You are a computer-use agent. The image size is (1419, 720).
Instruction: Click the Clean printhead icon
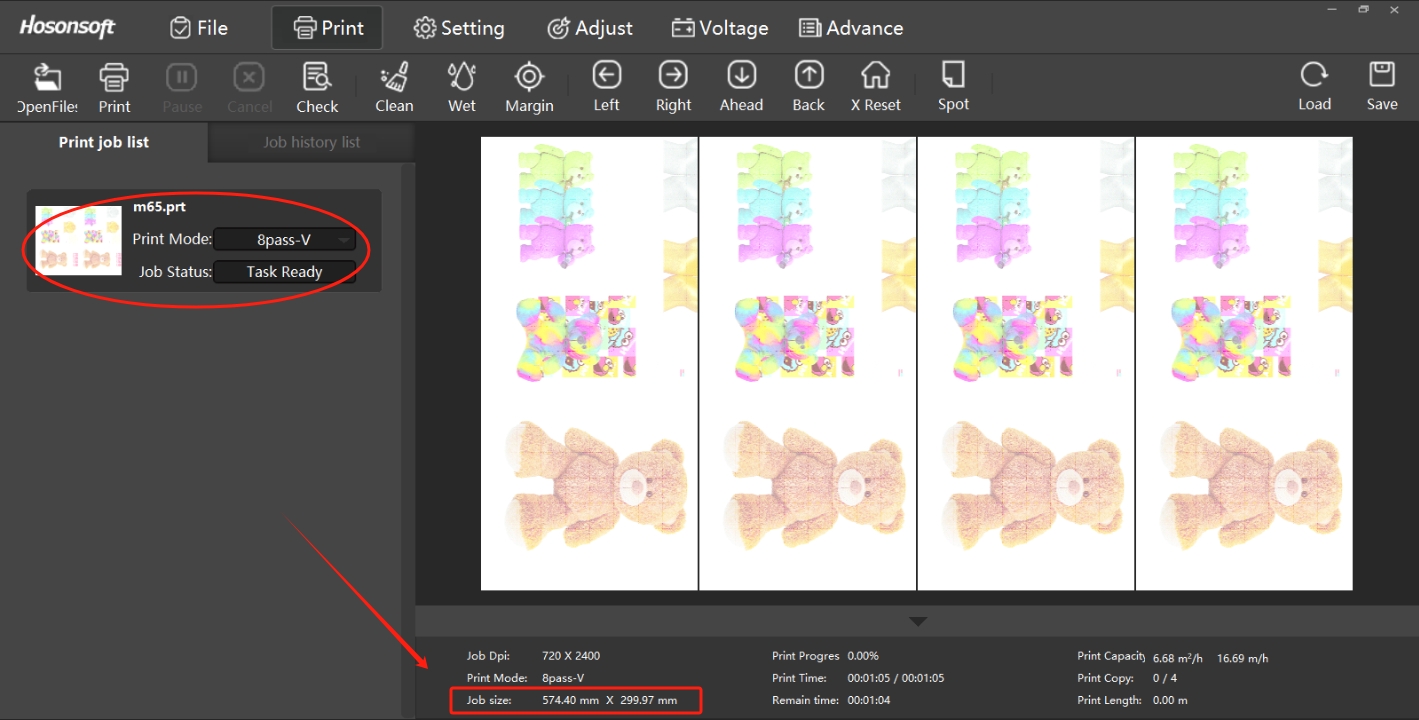point(394,78)
